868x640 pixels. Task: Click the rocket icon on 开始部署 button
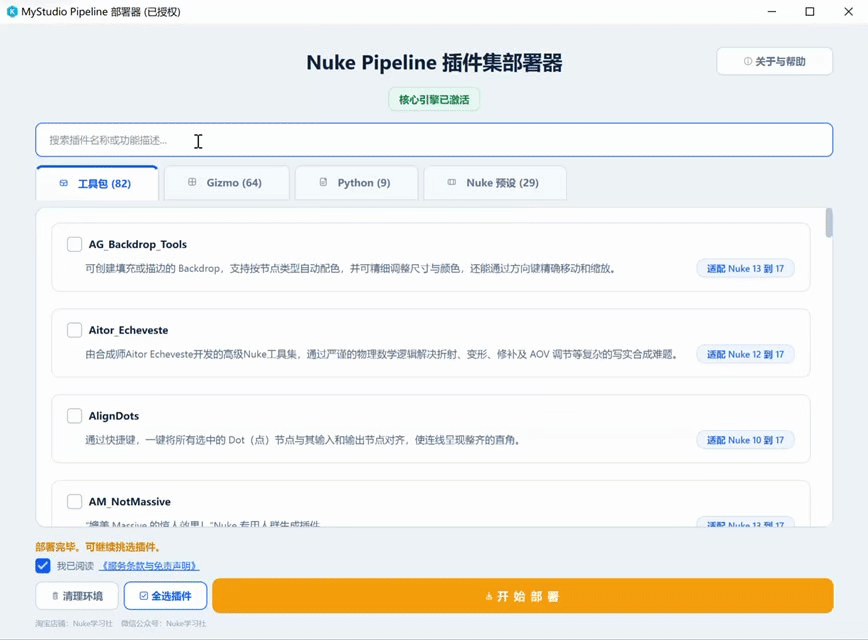click(x=489, y=596)
